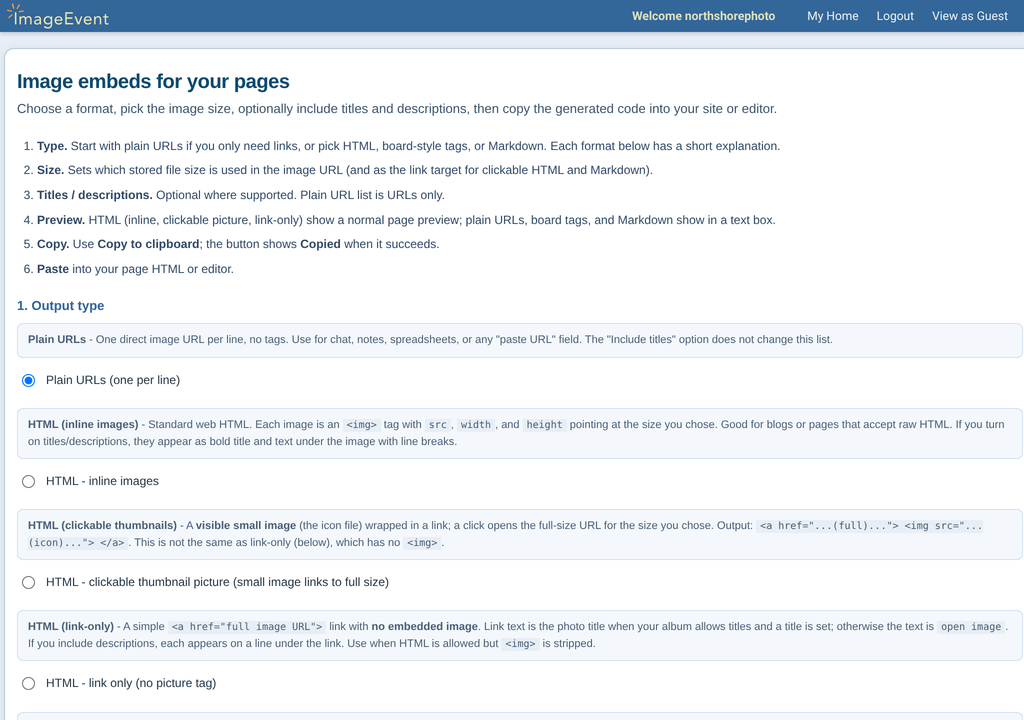Click the Logout link

tap(895, 16)
